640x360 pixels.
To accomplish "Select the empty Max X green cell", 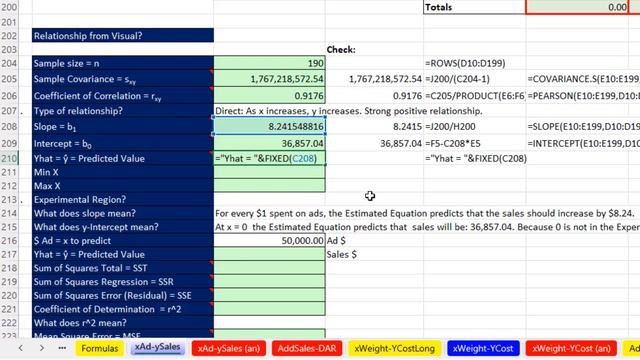I will point(269,186).
